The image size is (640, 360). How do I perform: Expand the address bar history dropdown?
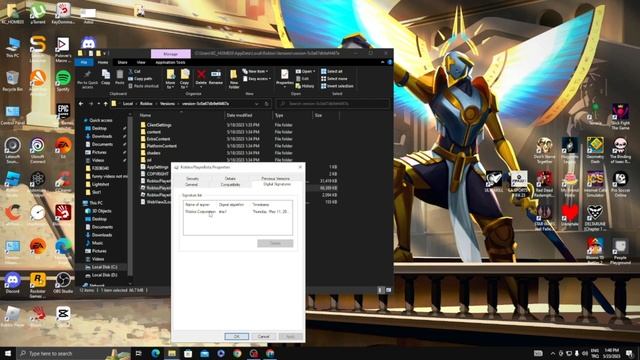click(x=257, y=104)
